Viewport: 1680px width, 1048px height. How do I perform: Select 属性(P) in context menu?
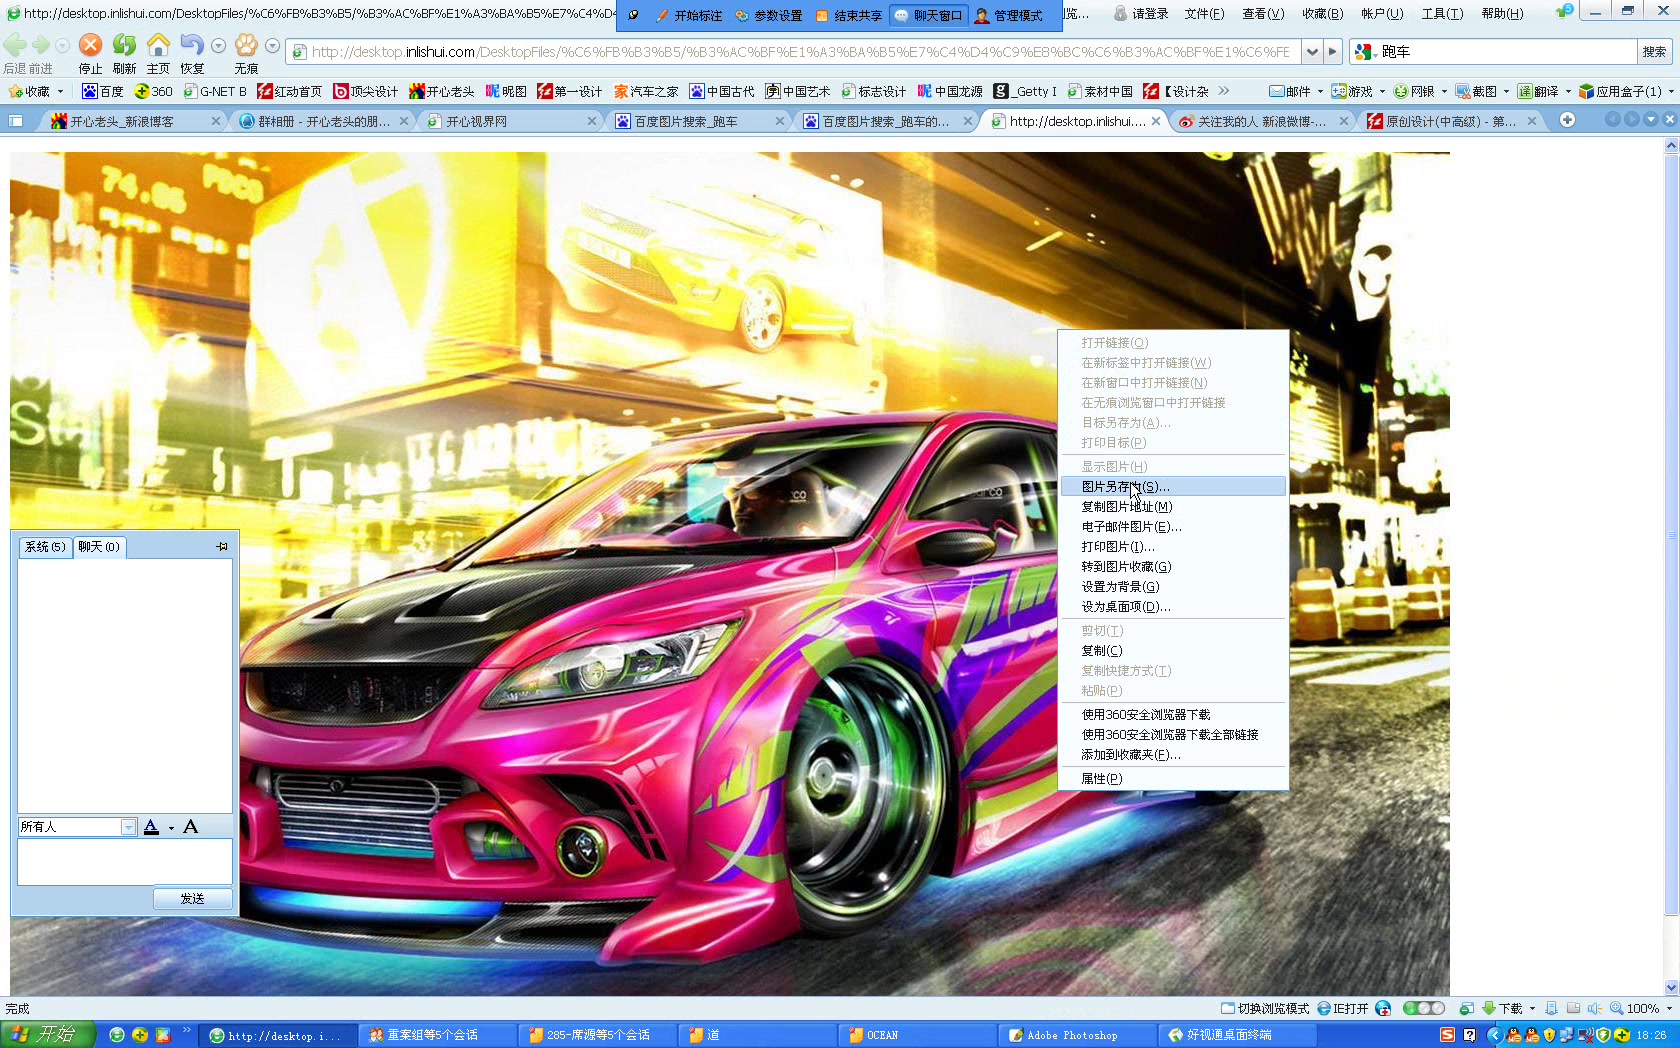[x=1172, y=778]
